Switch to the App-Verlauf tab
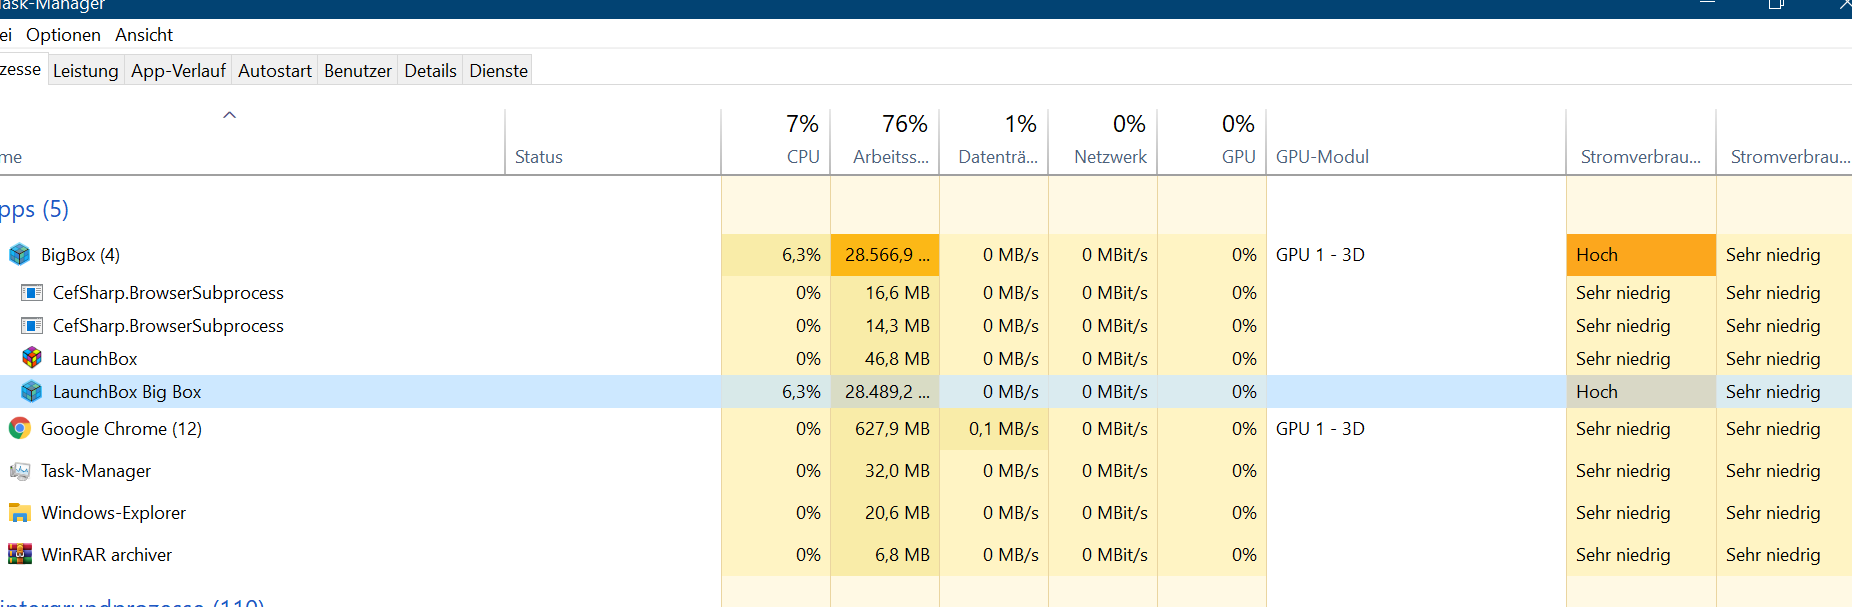1852x607 pixels. point(178,71)
